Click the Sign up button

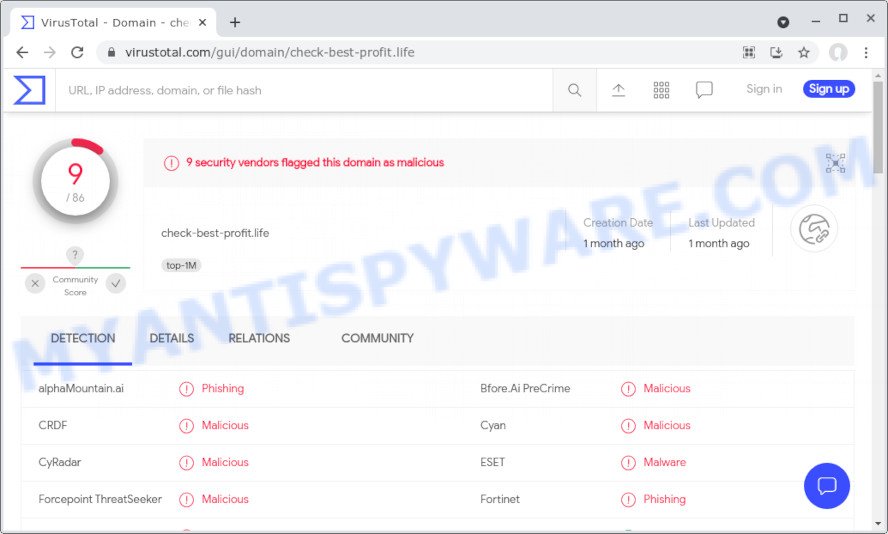point(829,89)
